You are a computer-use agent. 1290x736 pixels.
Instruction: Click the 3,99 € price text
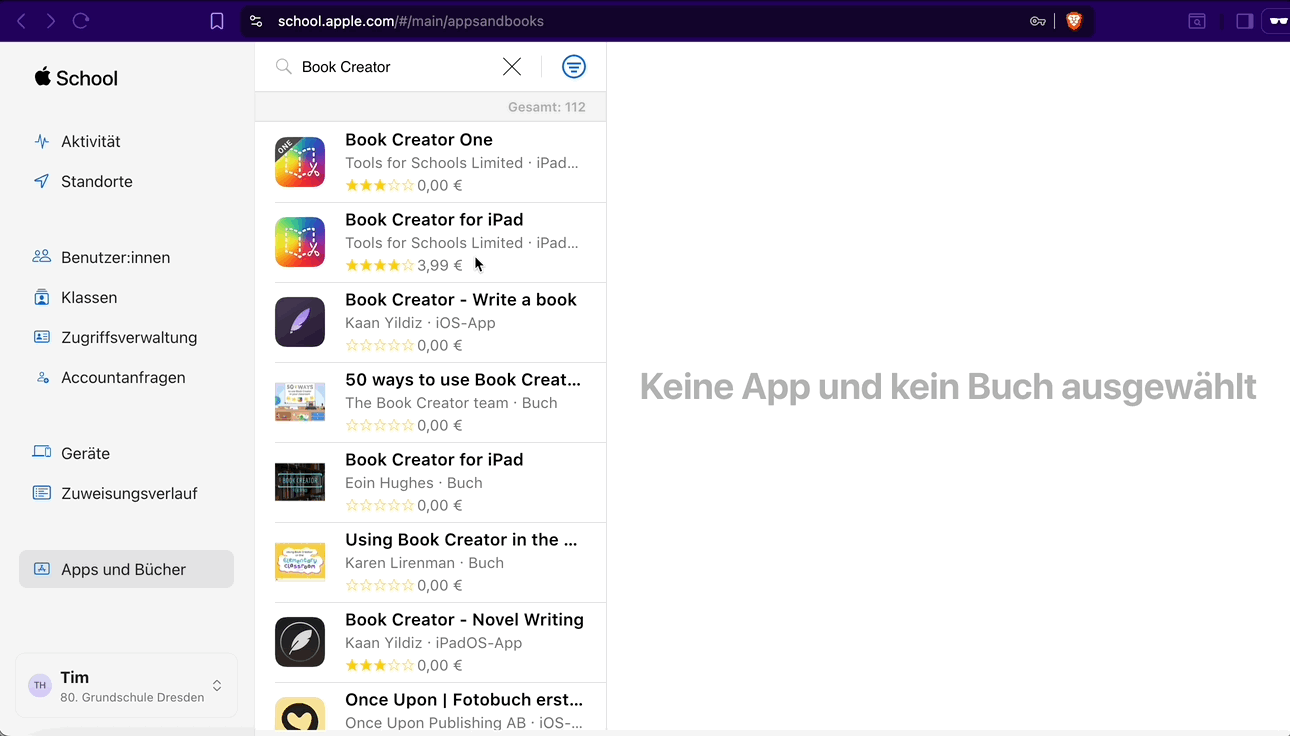pos(440,265)
